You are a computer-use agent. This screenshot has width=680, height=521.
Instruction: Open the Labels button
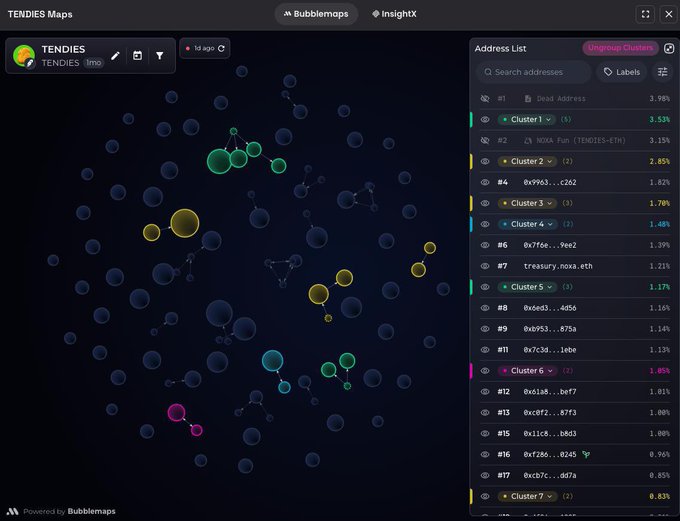(621, 72)
